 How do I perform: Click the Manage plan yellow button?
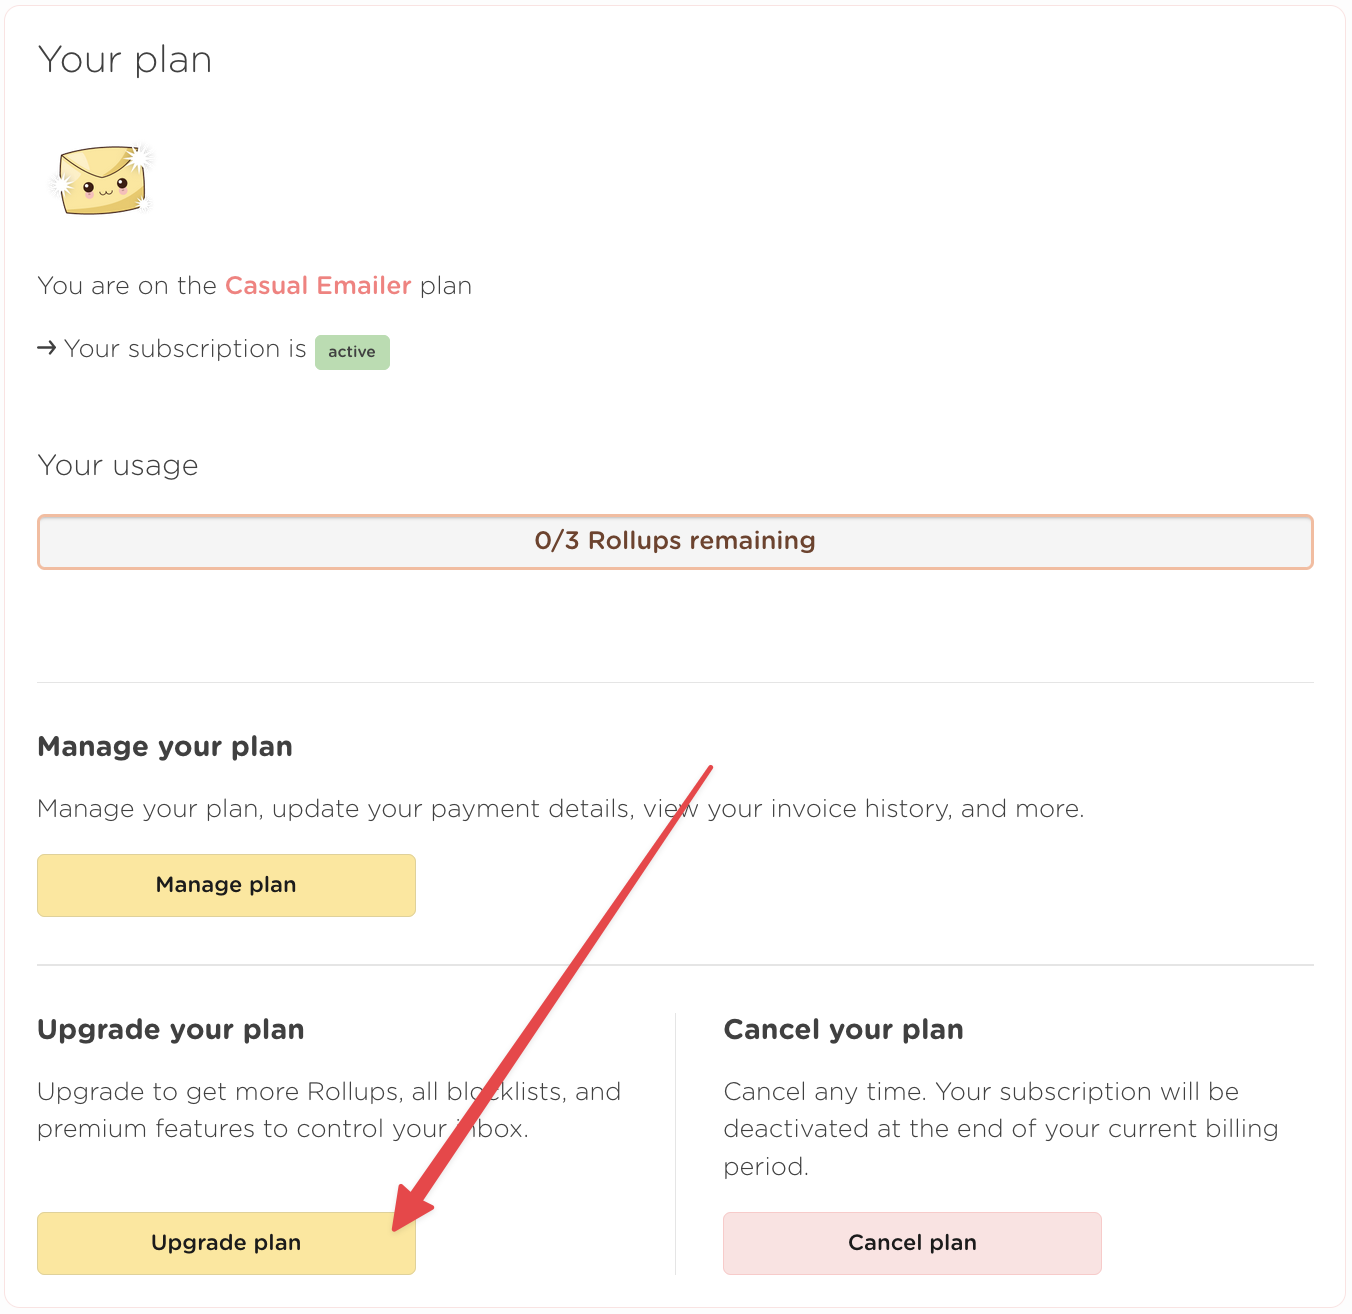click(x=226, y=885)
